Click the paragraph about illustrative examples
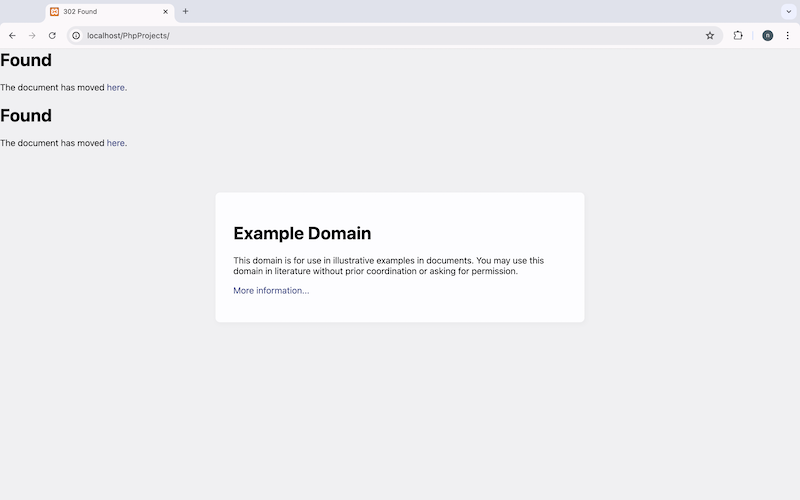The height and width of the screenshot is (500, 800). [x=389, y=266]
